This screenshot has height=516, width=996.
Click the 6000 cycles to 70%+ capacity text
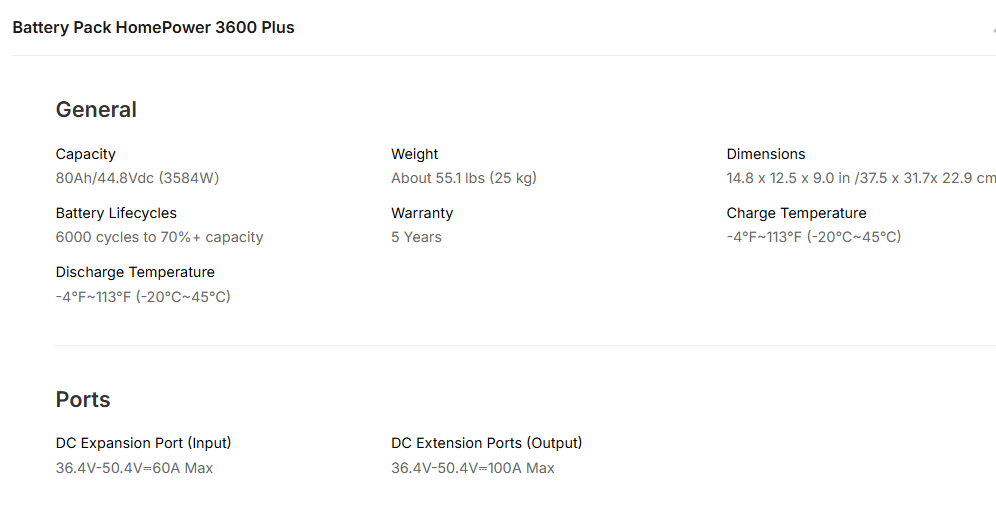[159, 237]
